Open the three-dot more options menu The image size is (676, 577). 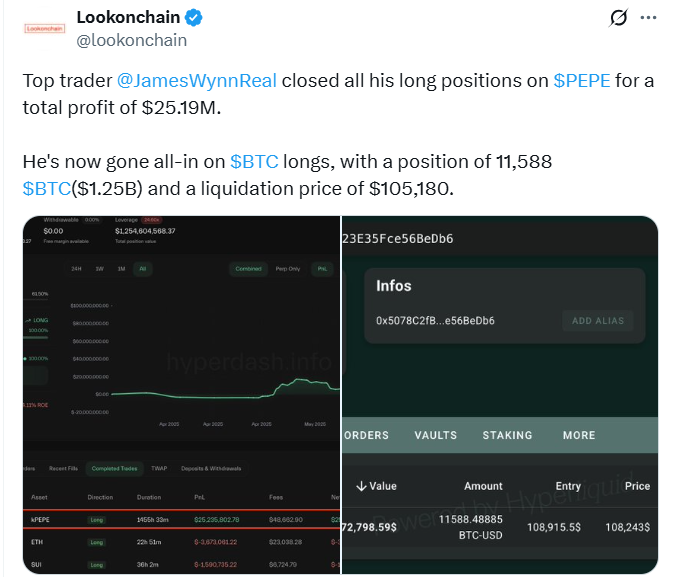click(x=648, y=18)
